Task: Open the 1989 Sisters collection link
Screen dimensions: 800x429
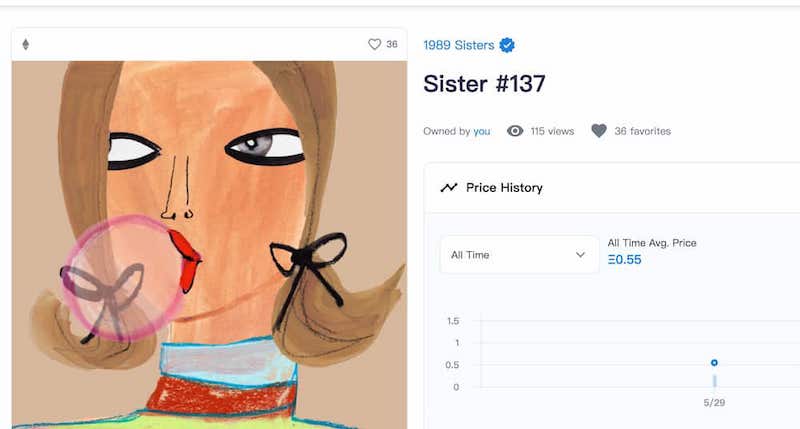Action: (458, 45)
